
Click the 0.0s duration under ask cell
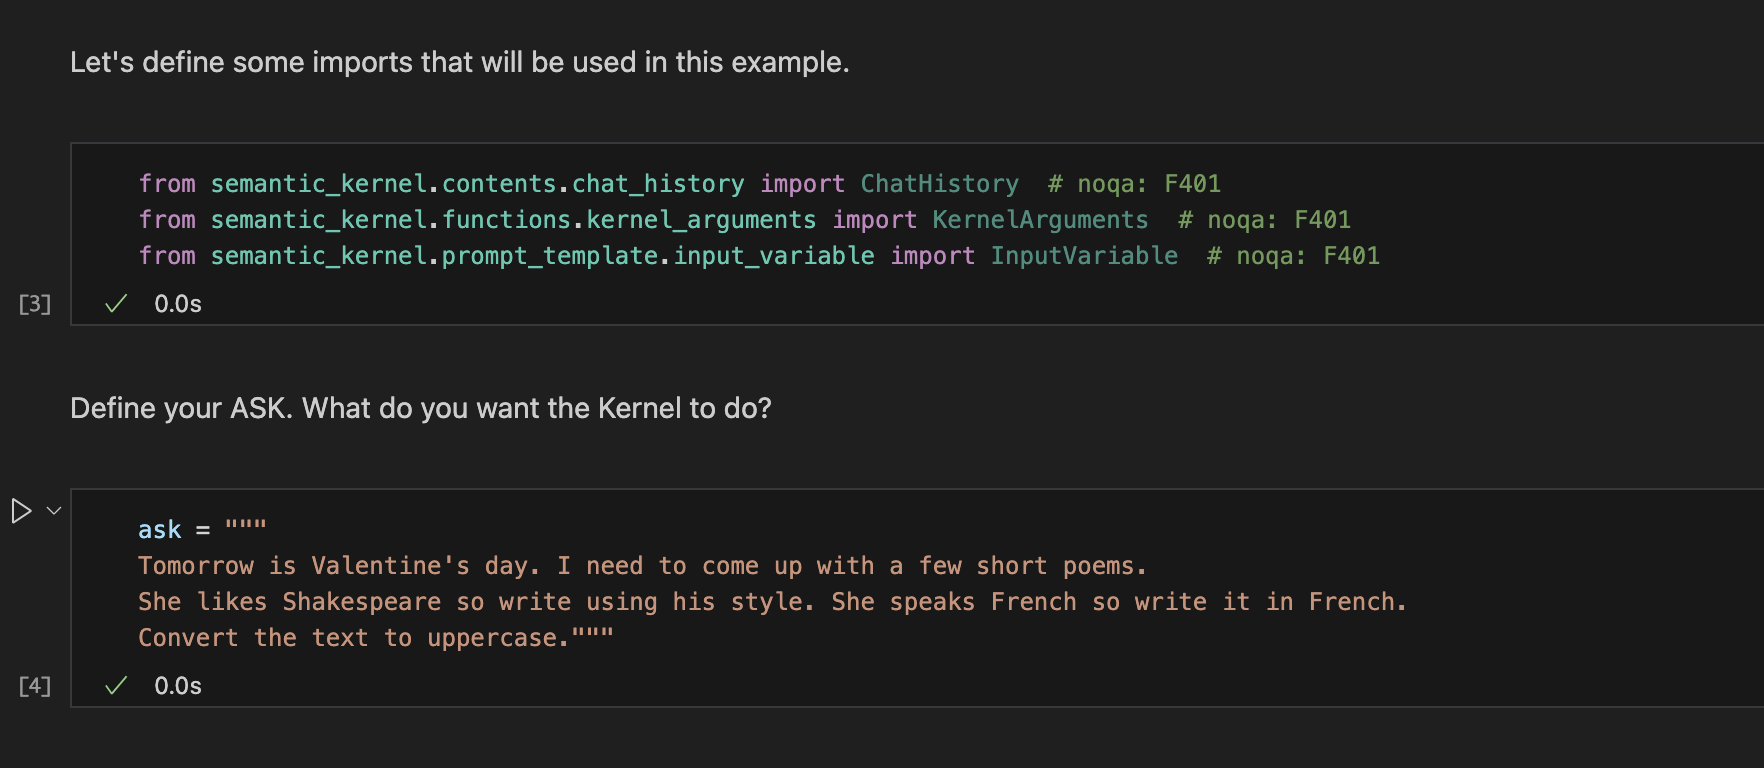[178, 686]
